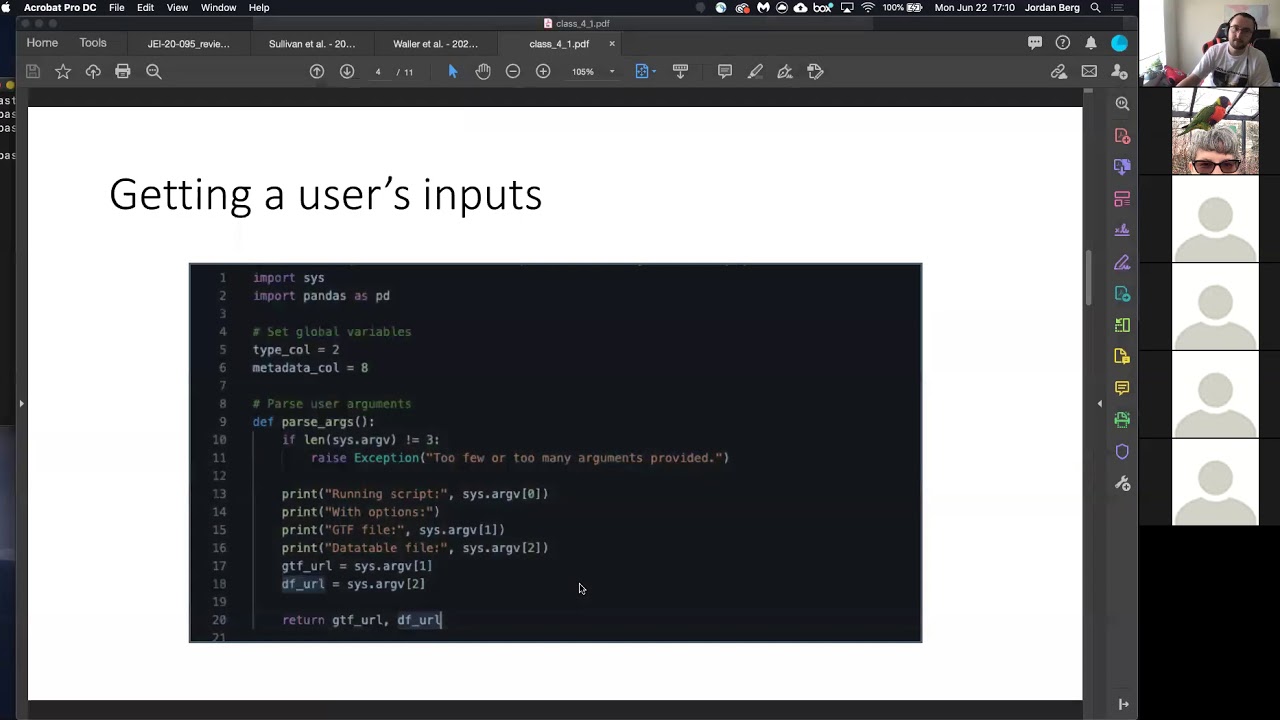Expand the tools pane at bottom right
This screenshot has width=1280, height=720.
(x=1123, y=704)
